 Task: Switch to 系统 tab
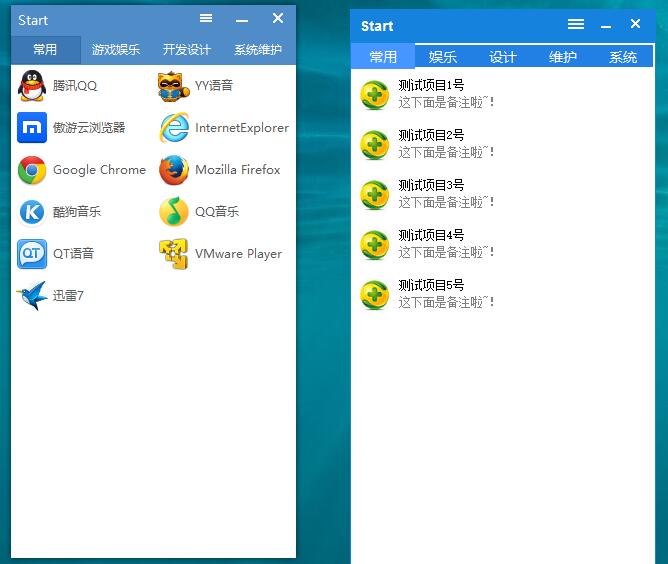tap(622, 57)
